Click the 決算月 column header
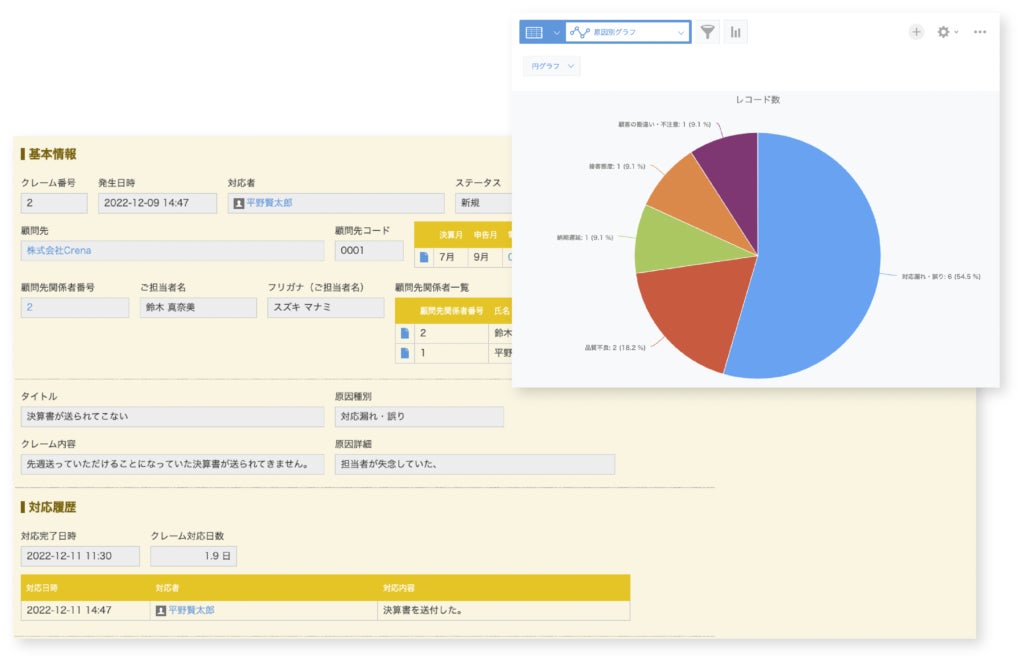 pos(451,234)
